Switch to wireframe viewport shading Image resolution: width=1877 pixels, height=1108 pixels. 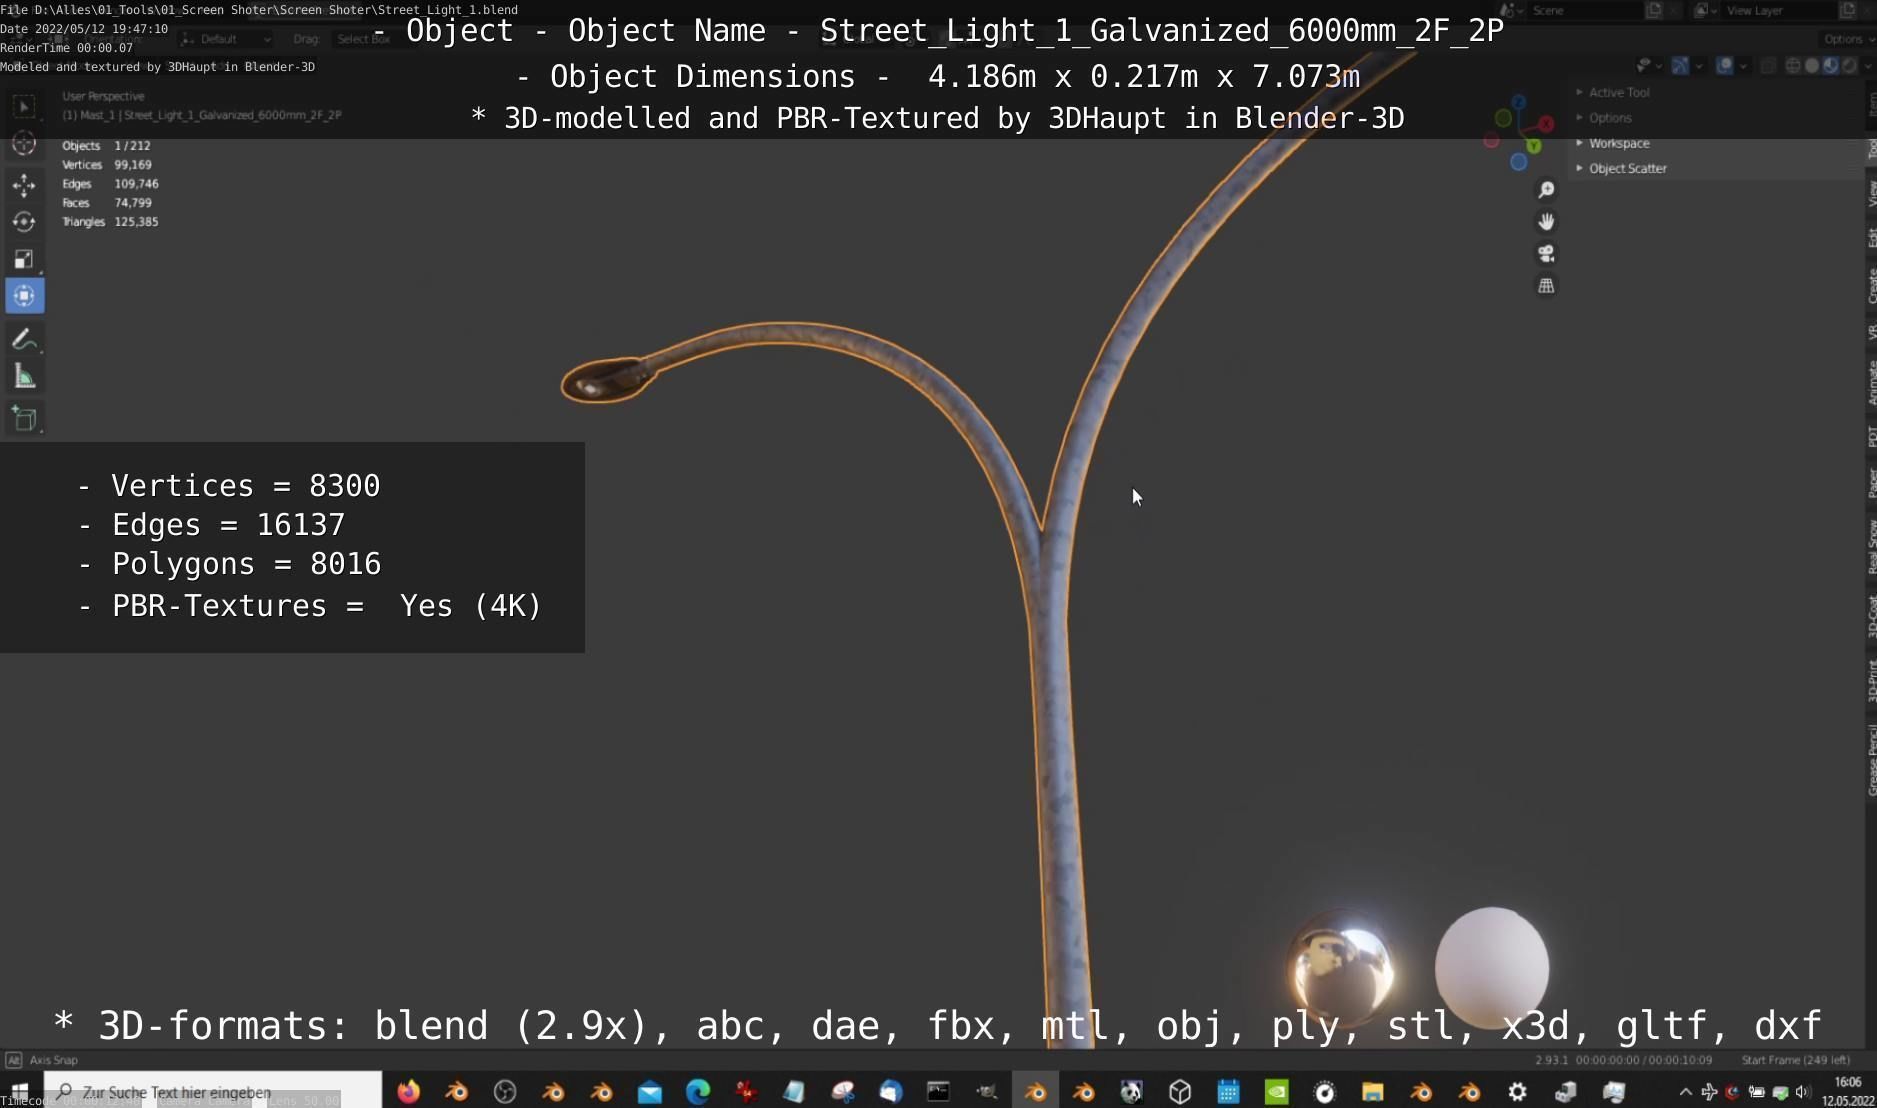click(1793, 66)
